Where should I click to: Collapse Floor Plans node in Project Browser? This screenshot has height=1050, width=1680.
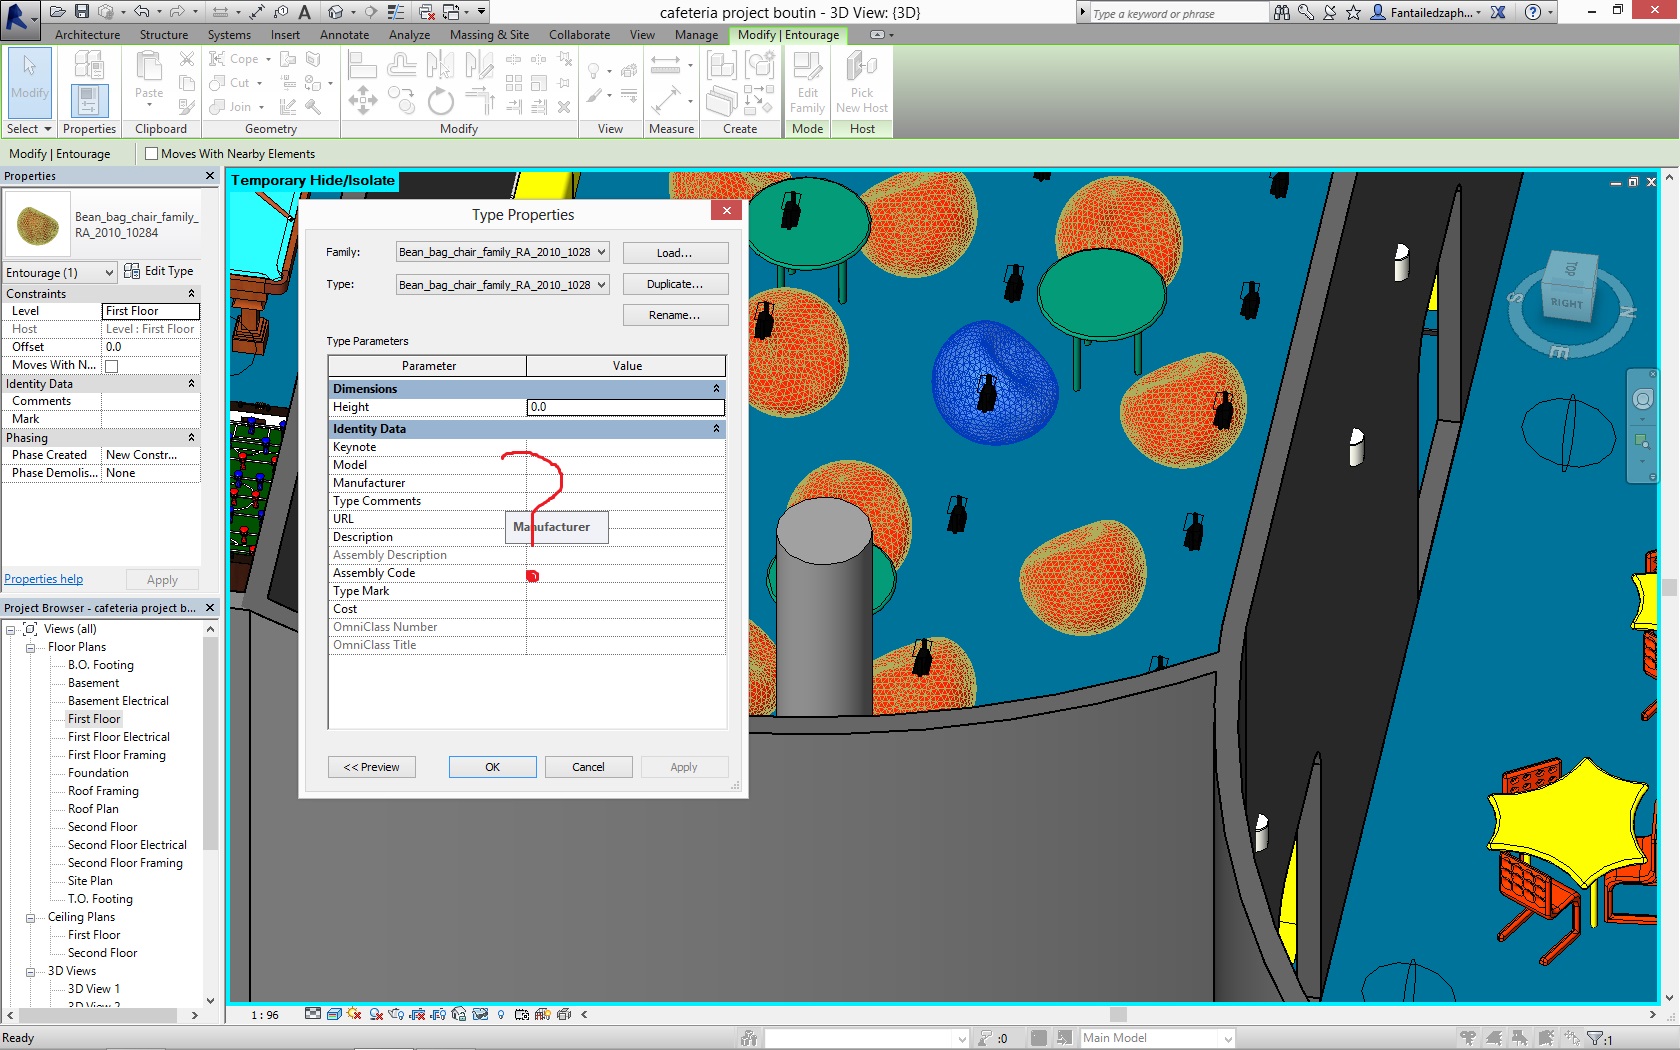30,648
